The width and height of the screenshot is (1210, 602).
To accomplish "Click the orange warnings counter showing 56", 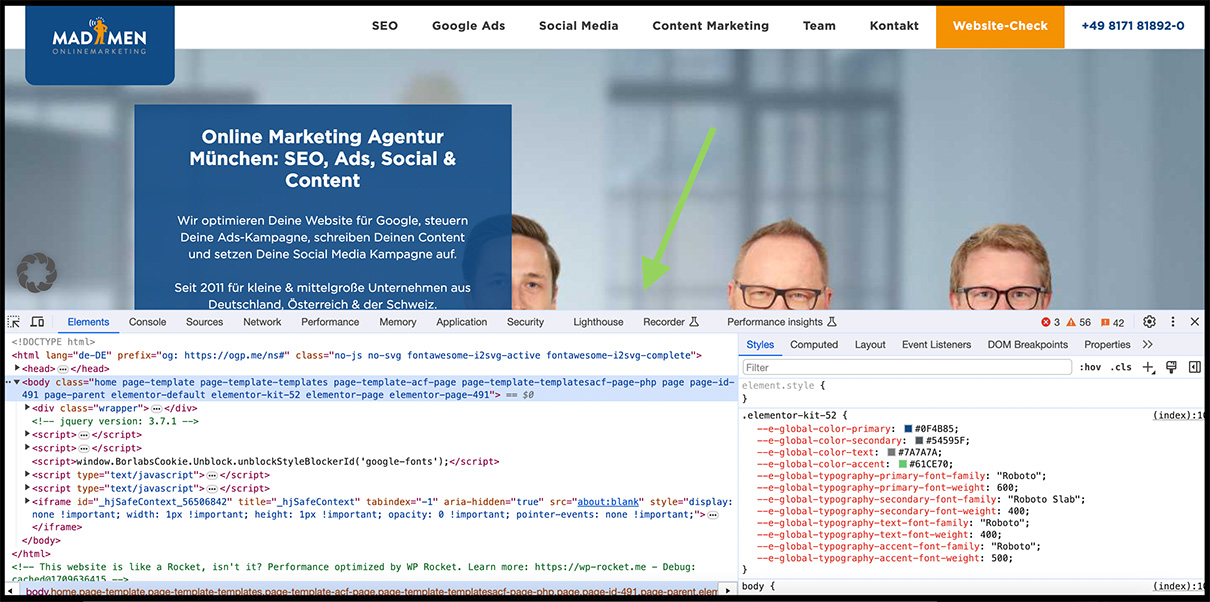I will 1079,322.
